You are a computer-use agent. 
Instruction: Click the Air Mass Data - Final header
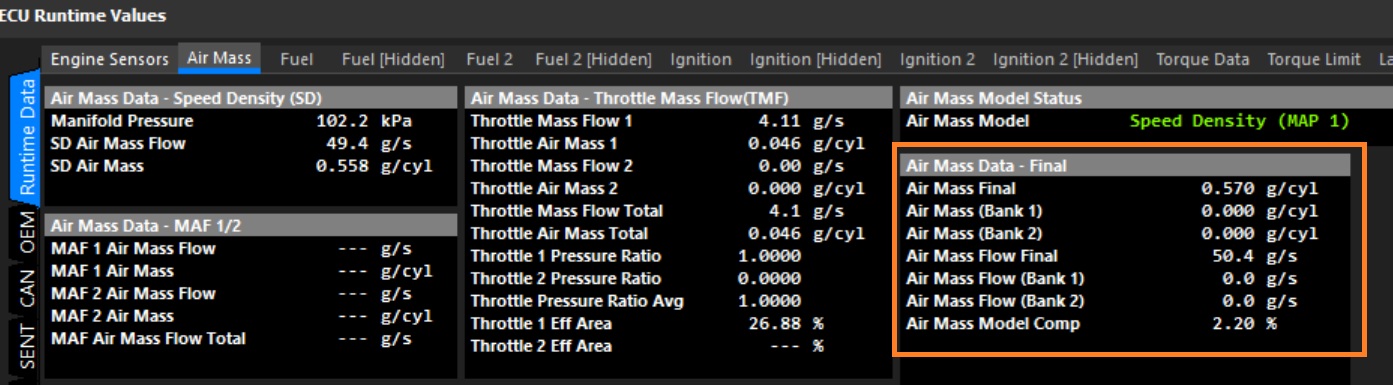pos(1126,166)
